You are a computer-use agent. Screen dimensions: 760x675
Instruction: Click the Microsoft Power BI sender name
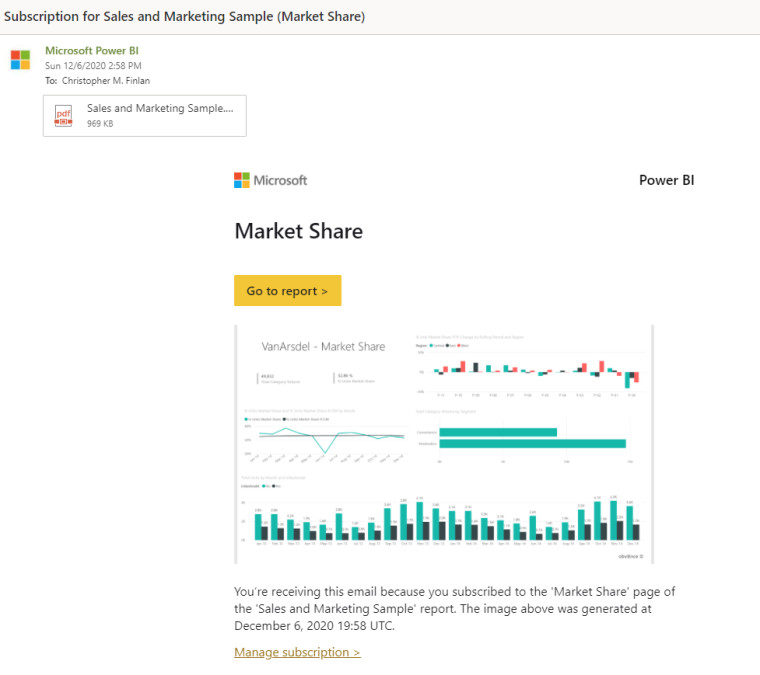click(92, 50)
